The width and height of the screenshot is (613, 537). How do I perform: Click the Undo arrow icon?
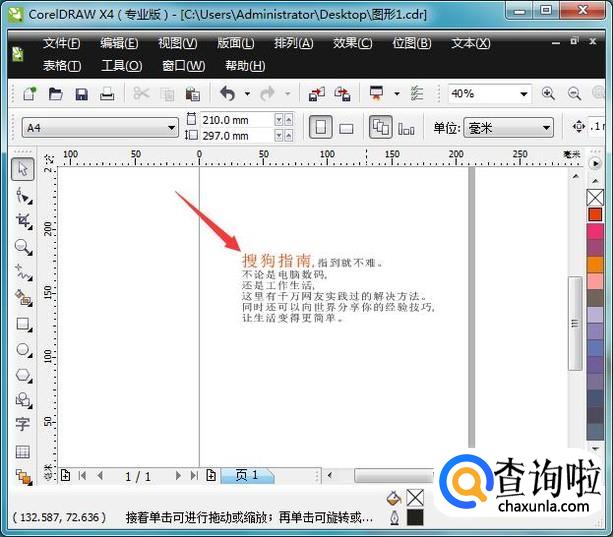click(x=228, y=94)
